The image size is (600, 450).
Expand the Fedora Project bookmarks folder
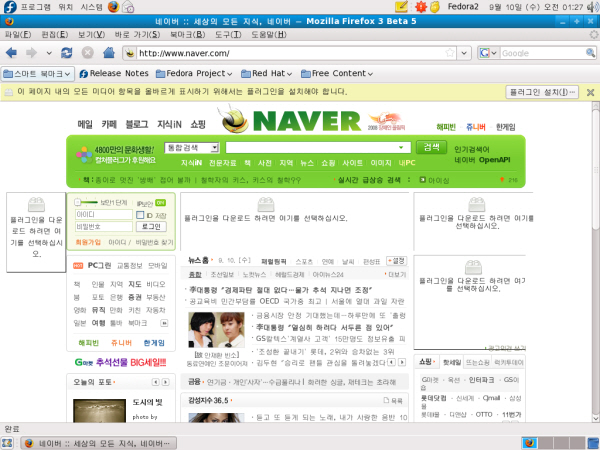[194, 73]
